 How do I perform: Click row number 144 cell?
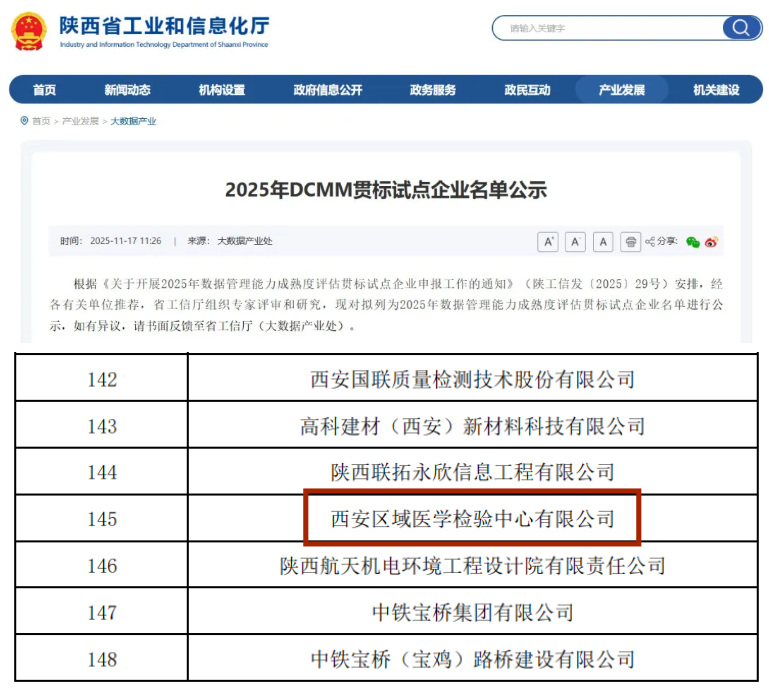pos(102,472)
